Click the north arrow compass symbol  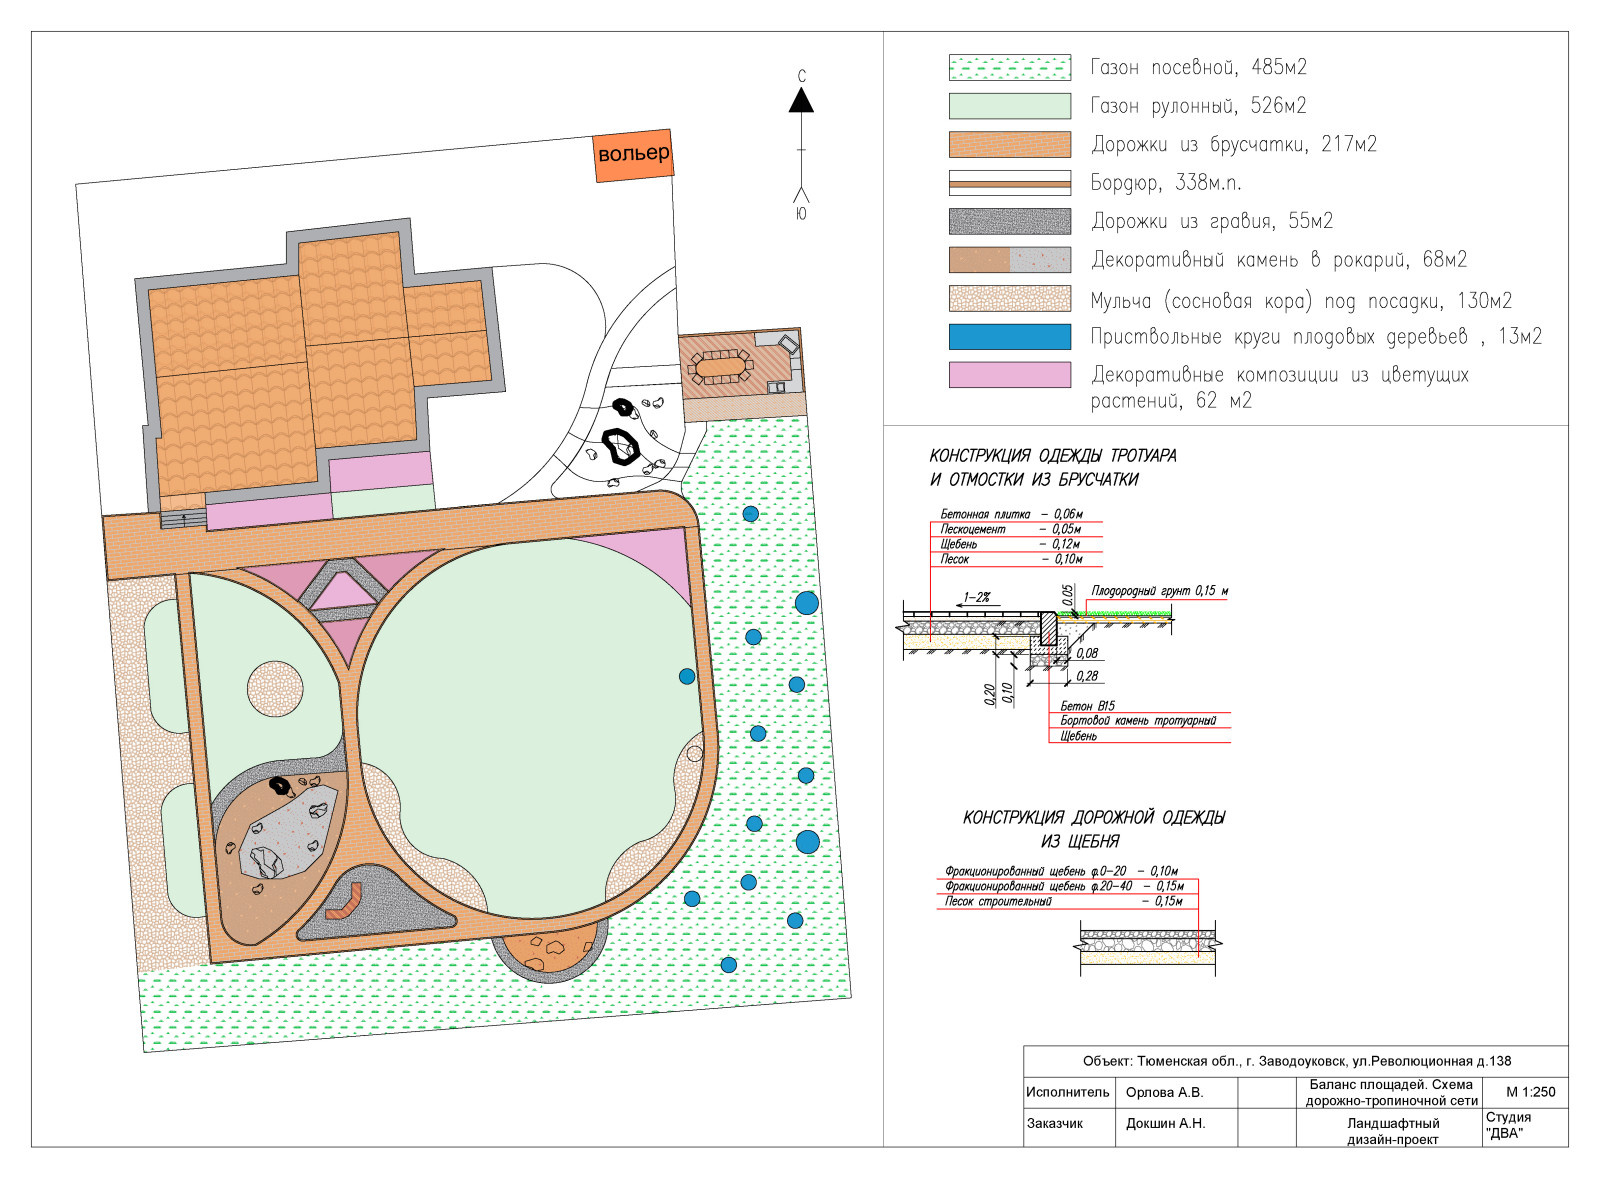[801, 146]
